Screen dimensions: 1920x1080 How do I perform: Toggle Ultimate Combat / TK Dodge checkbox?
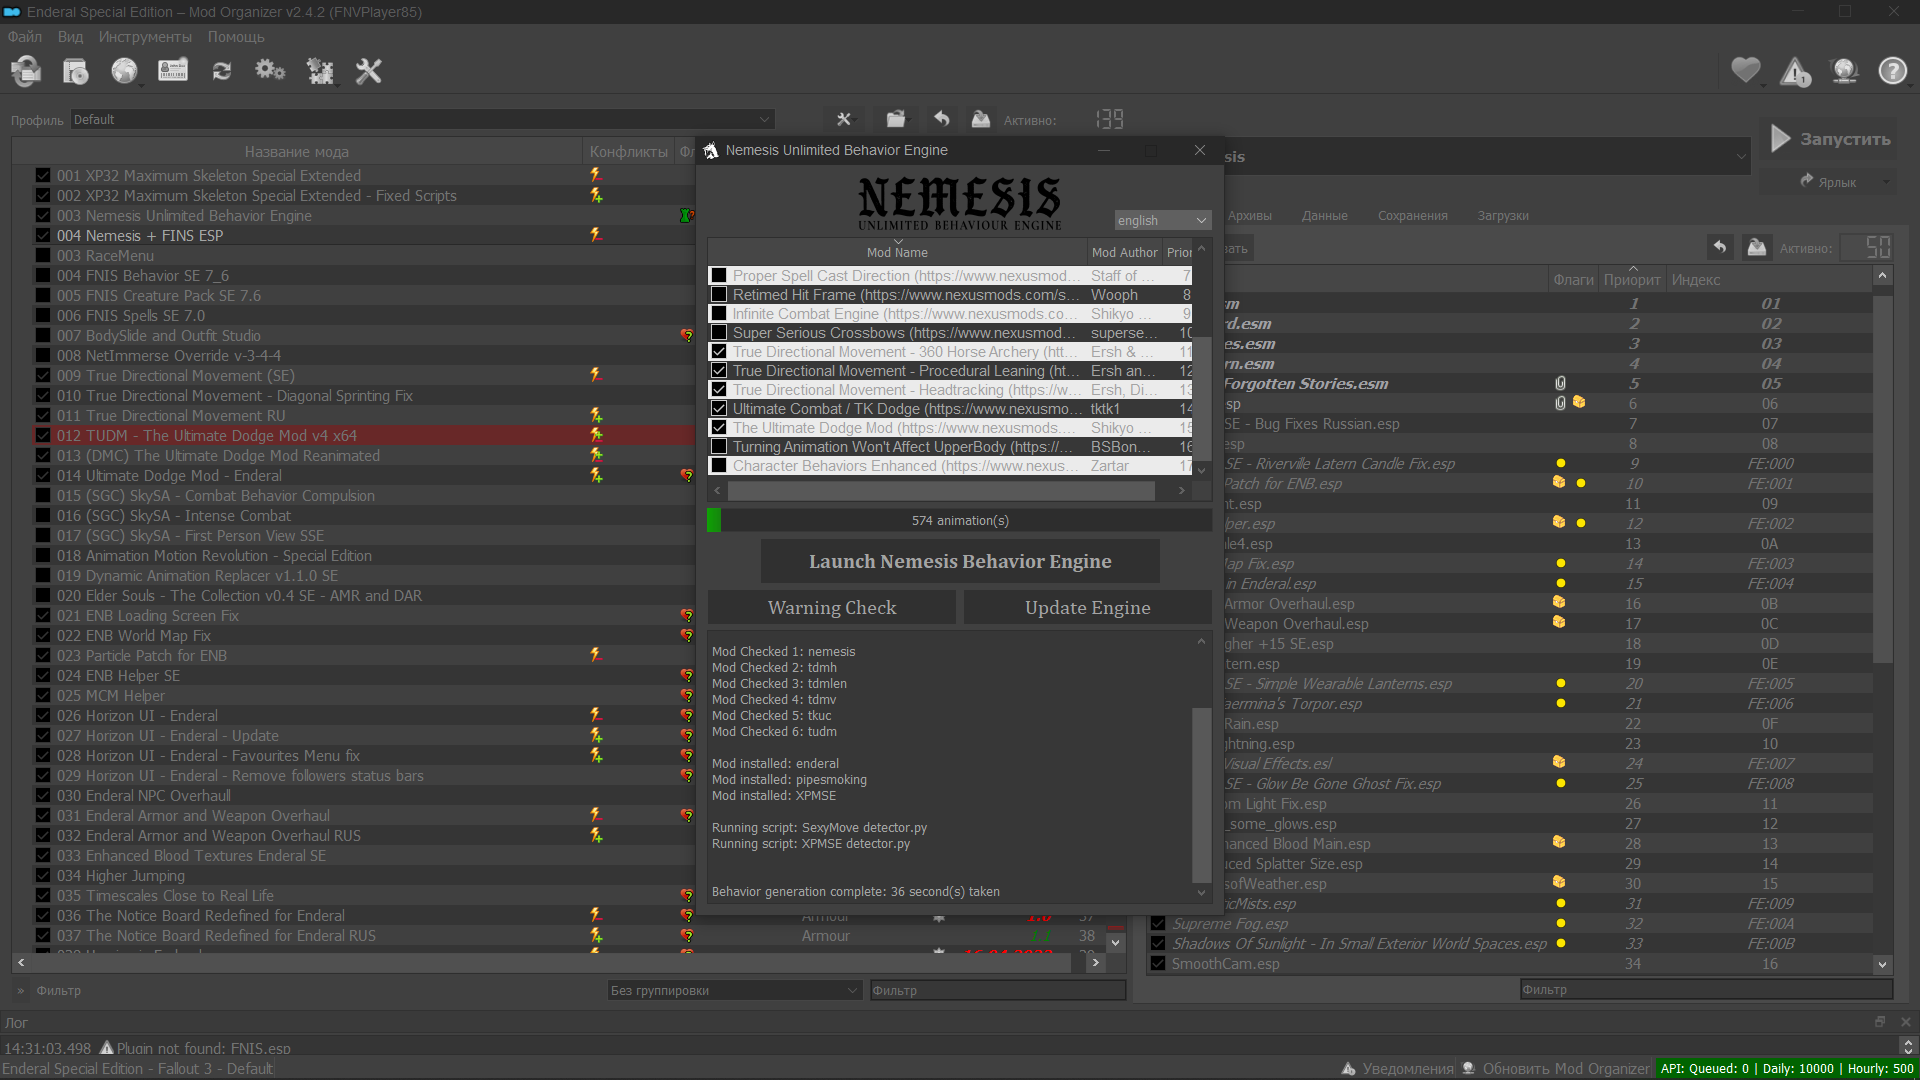(719, 409)
